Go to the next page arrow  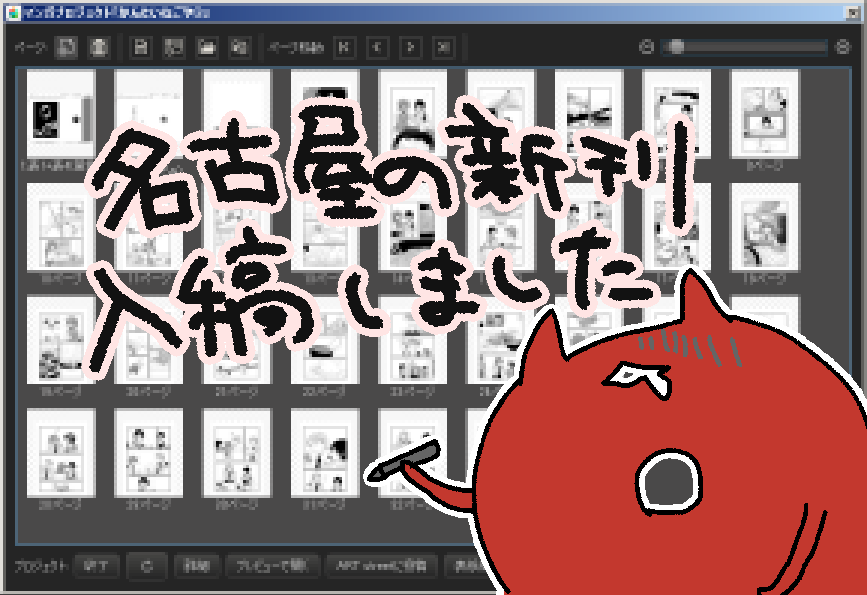pyautogui.click(x=410, y=48)
